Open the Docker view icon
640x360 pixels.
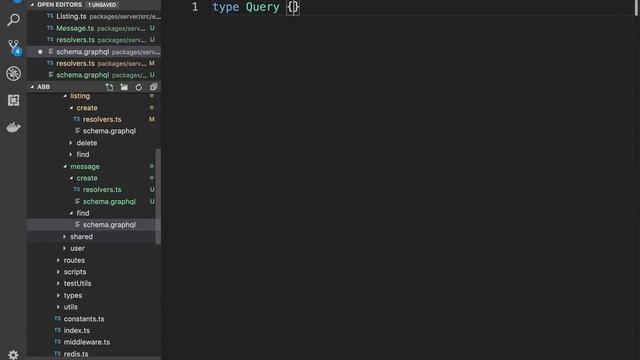click(13, 127)
